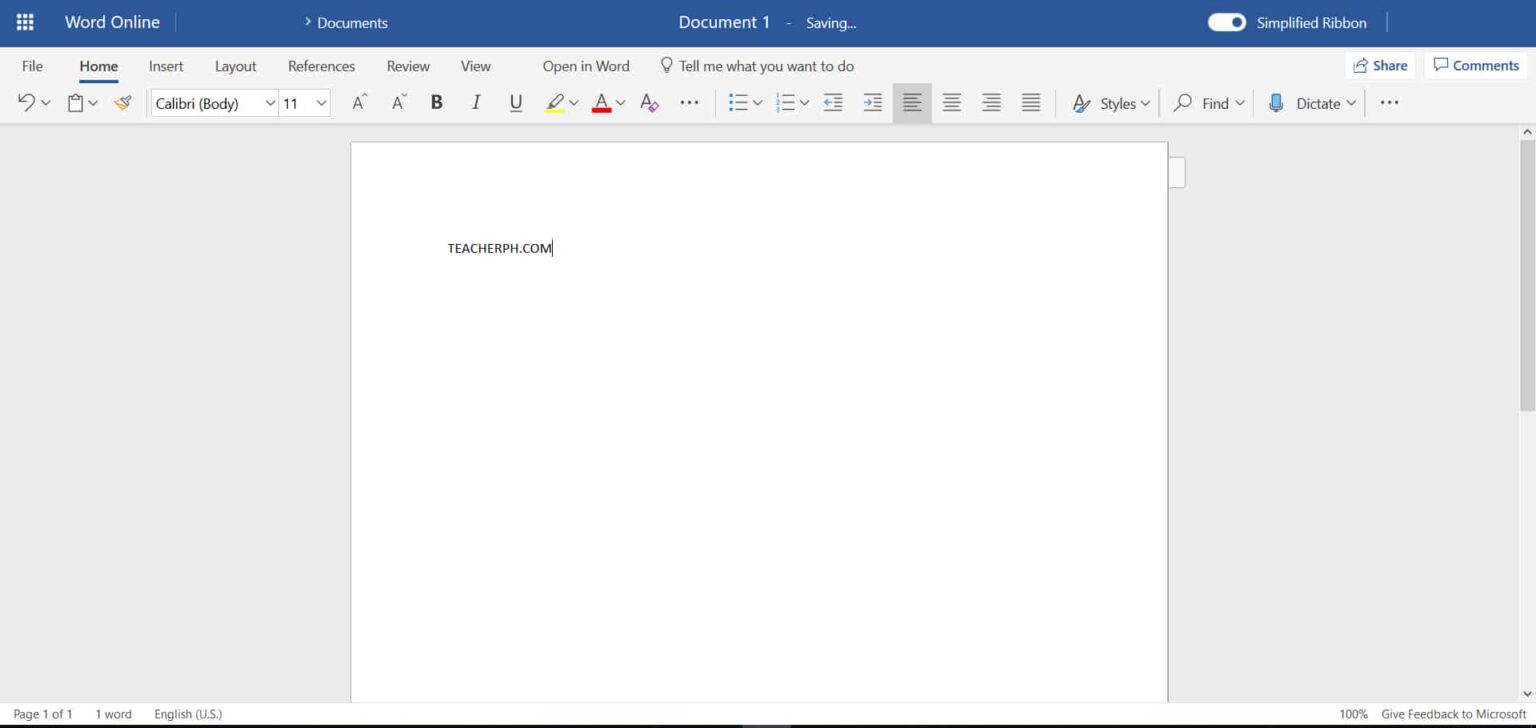Center align the paragraph
The width and height of the screenshot is (1536, 728).
coord(951,102)
